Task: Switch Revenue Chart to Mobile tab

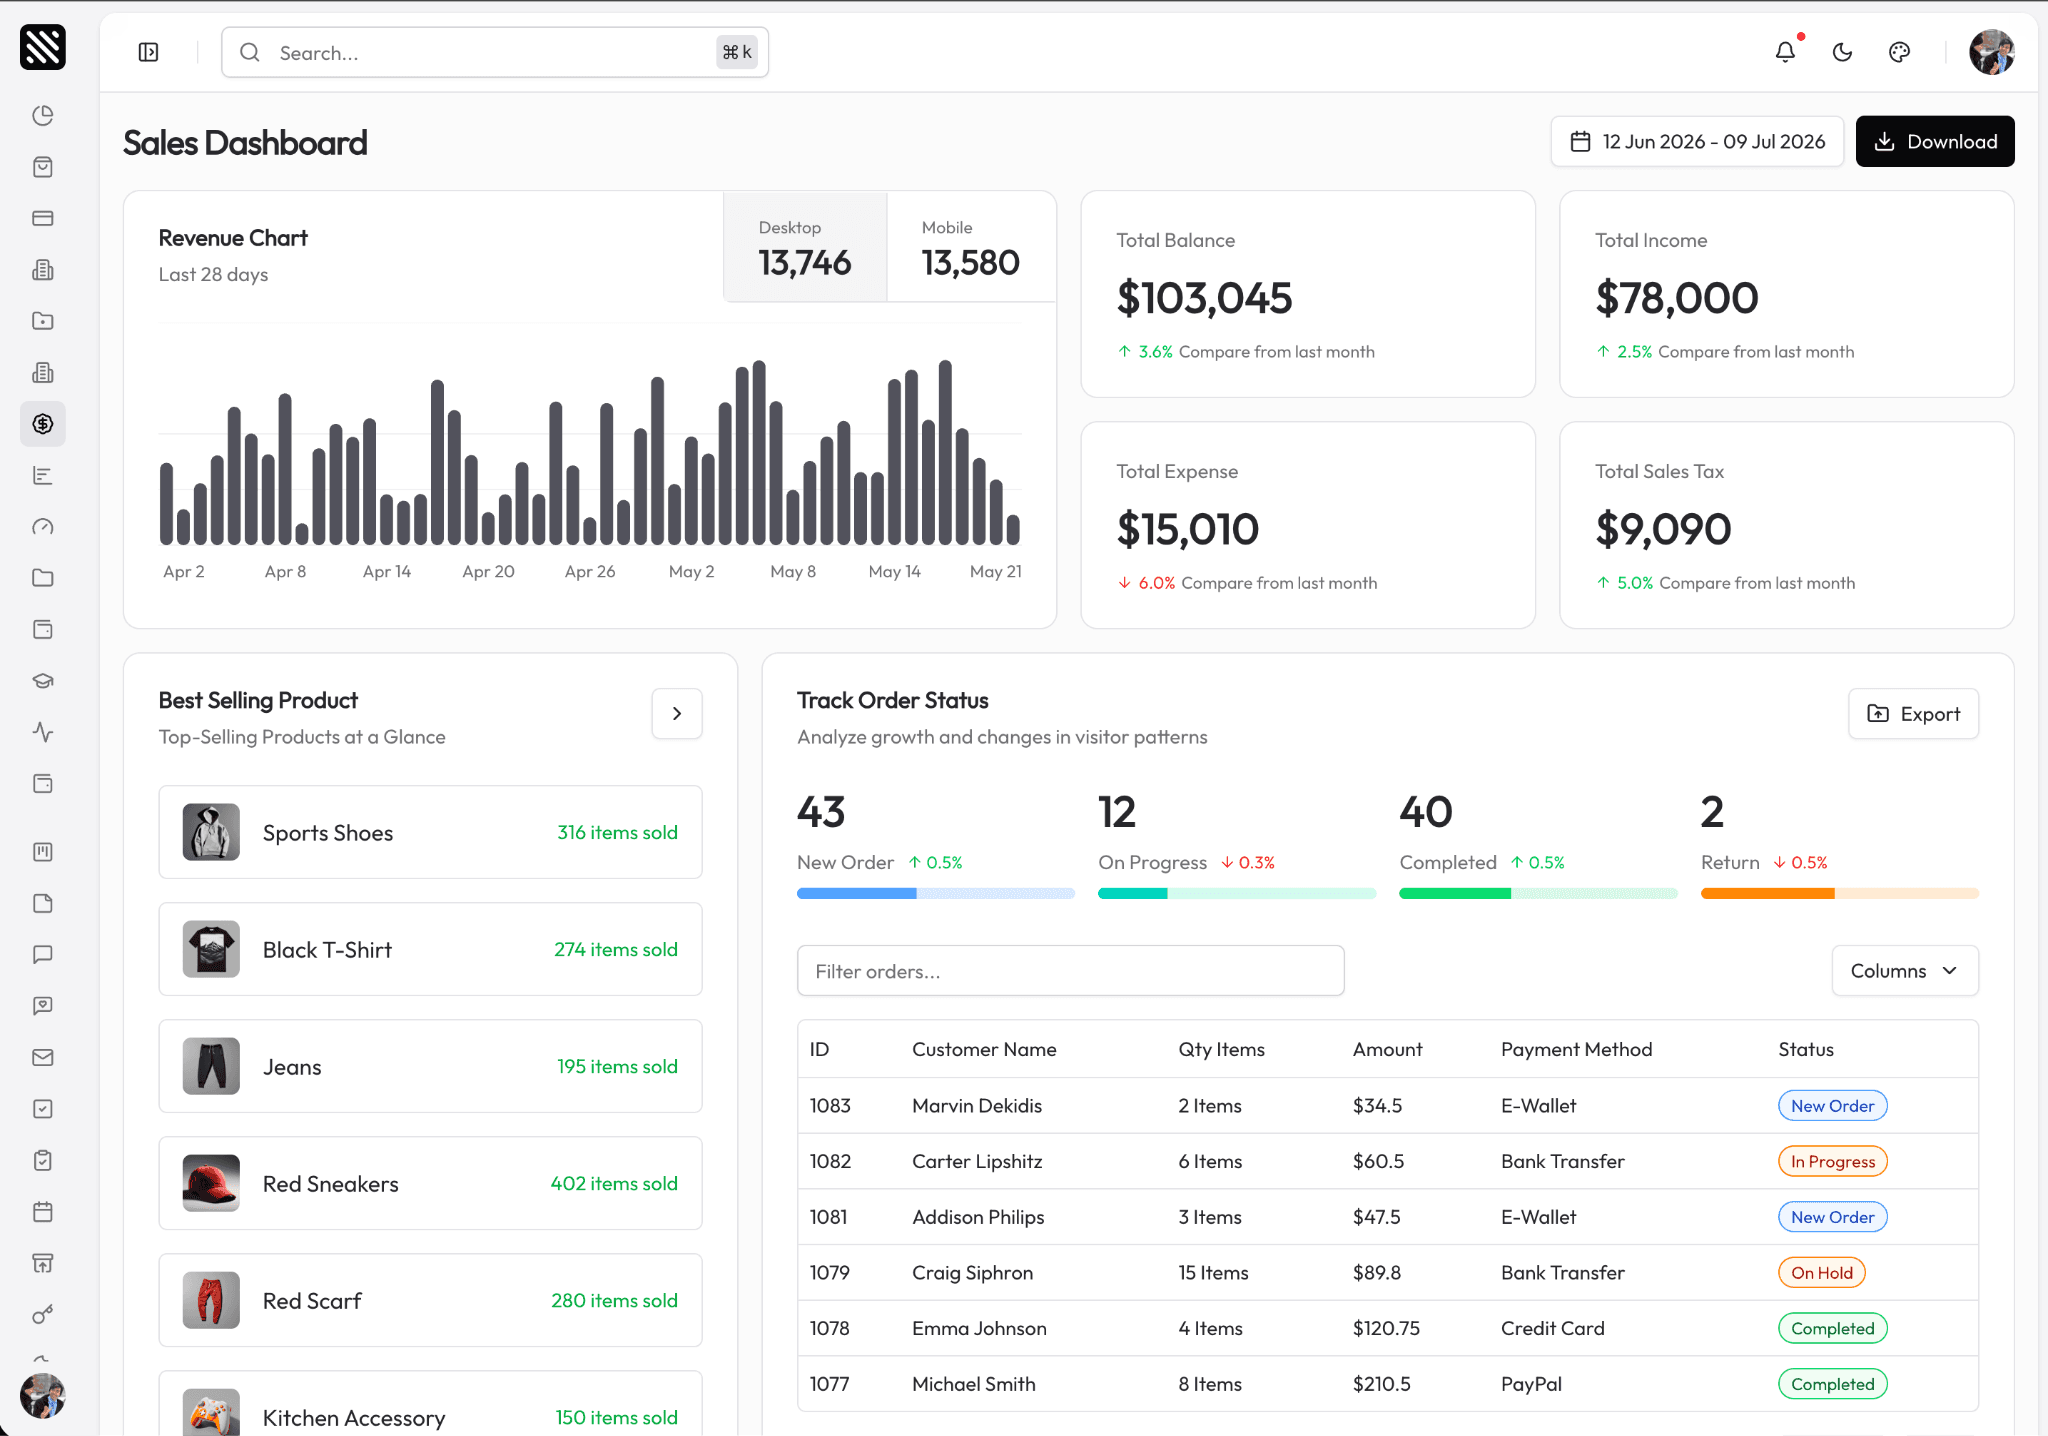Action: (x=971, y=247)
